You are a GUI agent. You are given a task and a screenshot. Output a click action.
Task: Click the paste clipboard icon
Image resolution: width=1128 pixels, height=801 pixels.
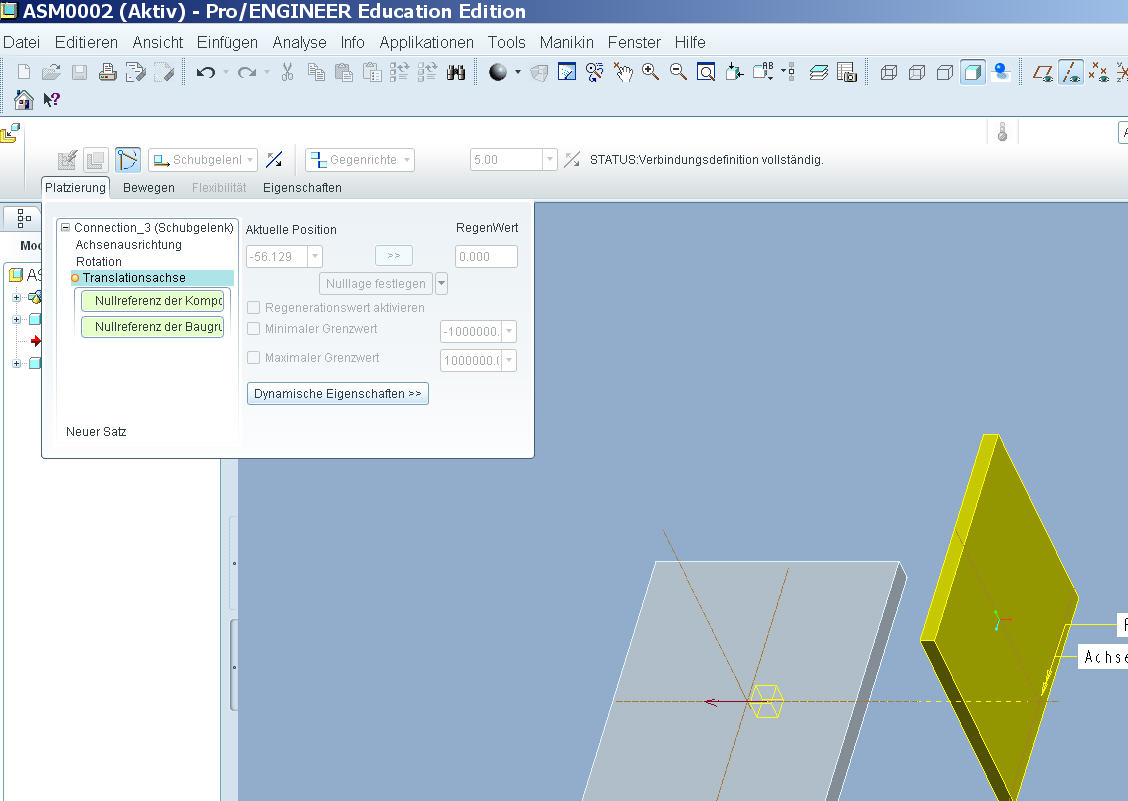tap(344, 72)
